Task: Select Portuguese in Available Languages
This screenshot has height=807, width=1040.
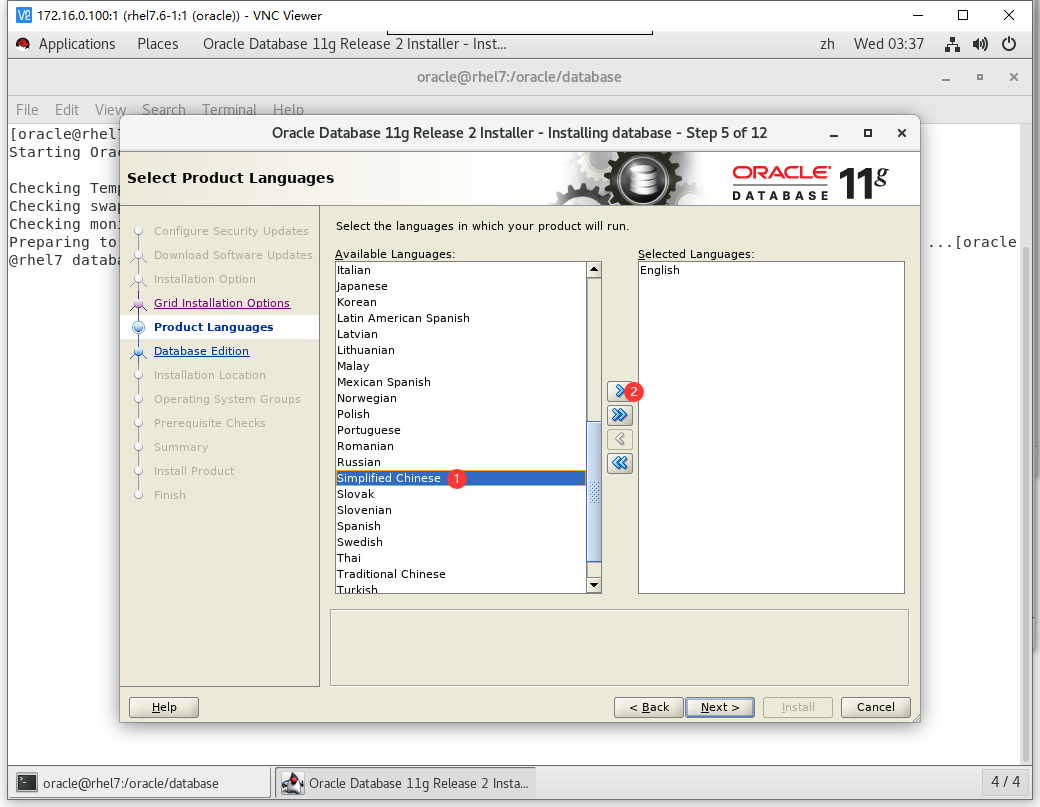Action: [x=460, y=430]
